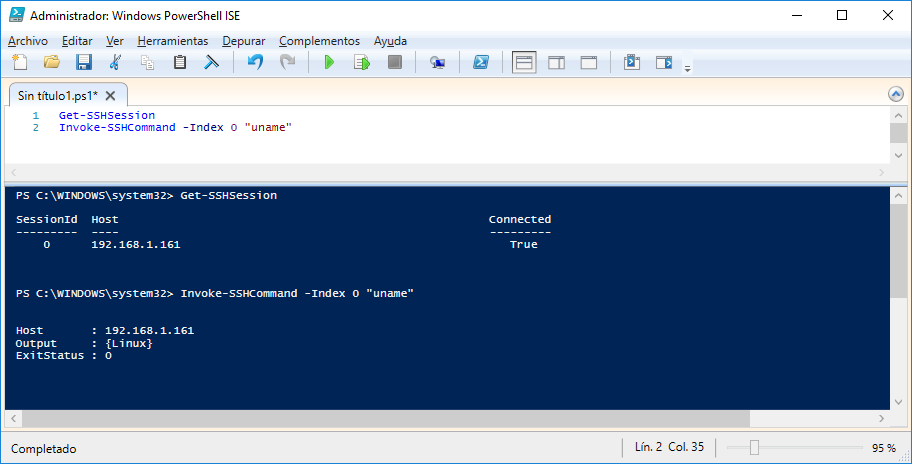Viewport: 912px width, 464px height.
Task: Collapse the script pane with the chevron
Action: click(x=896, y=94)
